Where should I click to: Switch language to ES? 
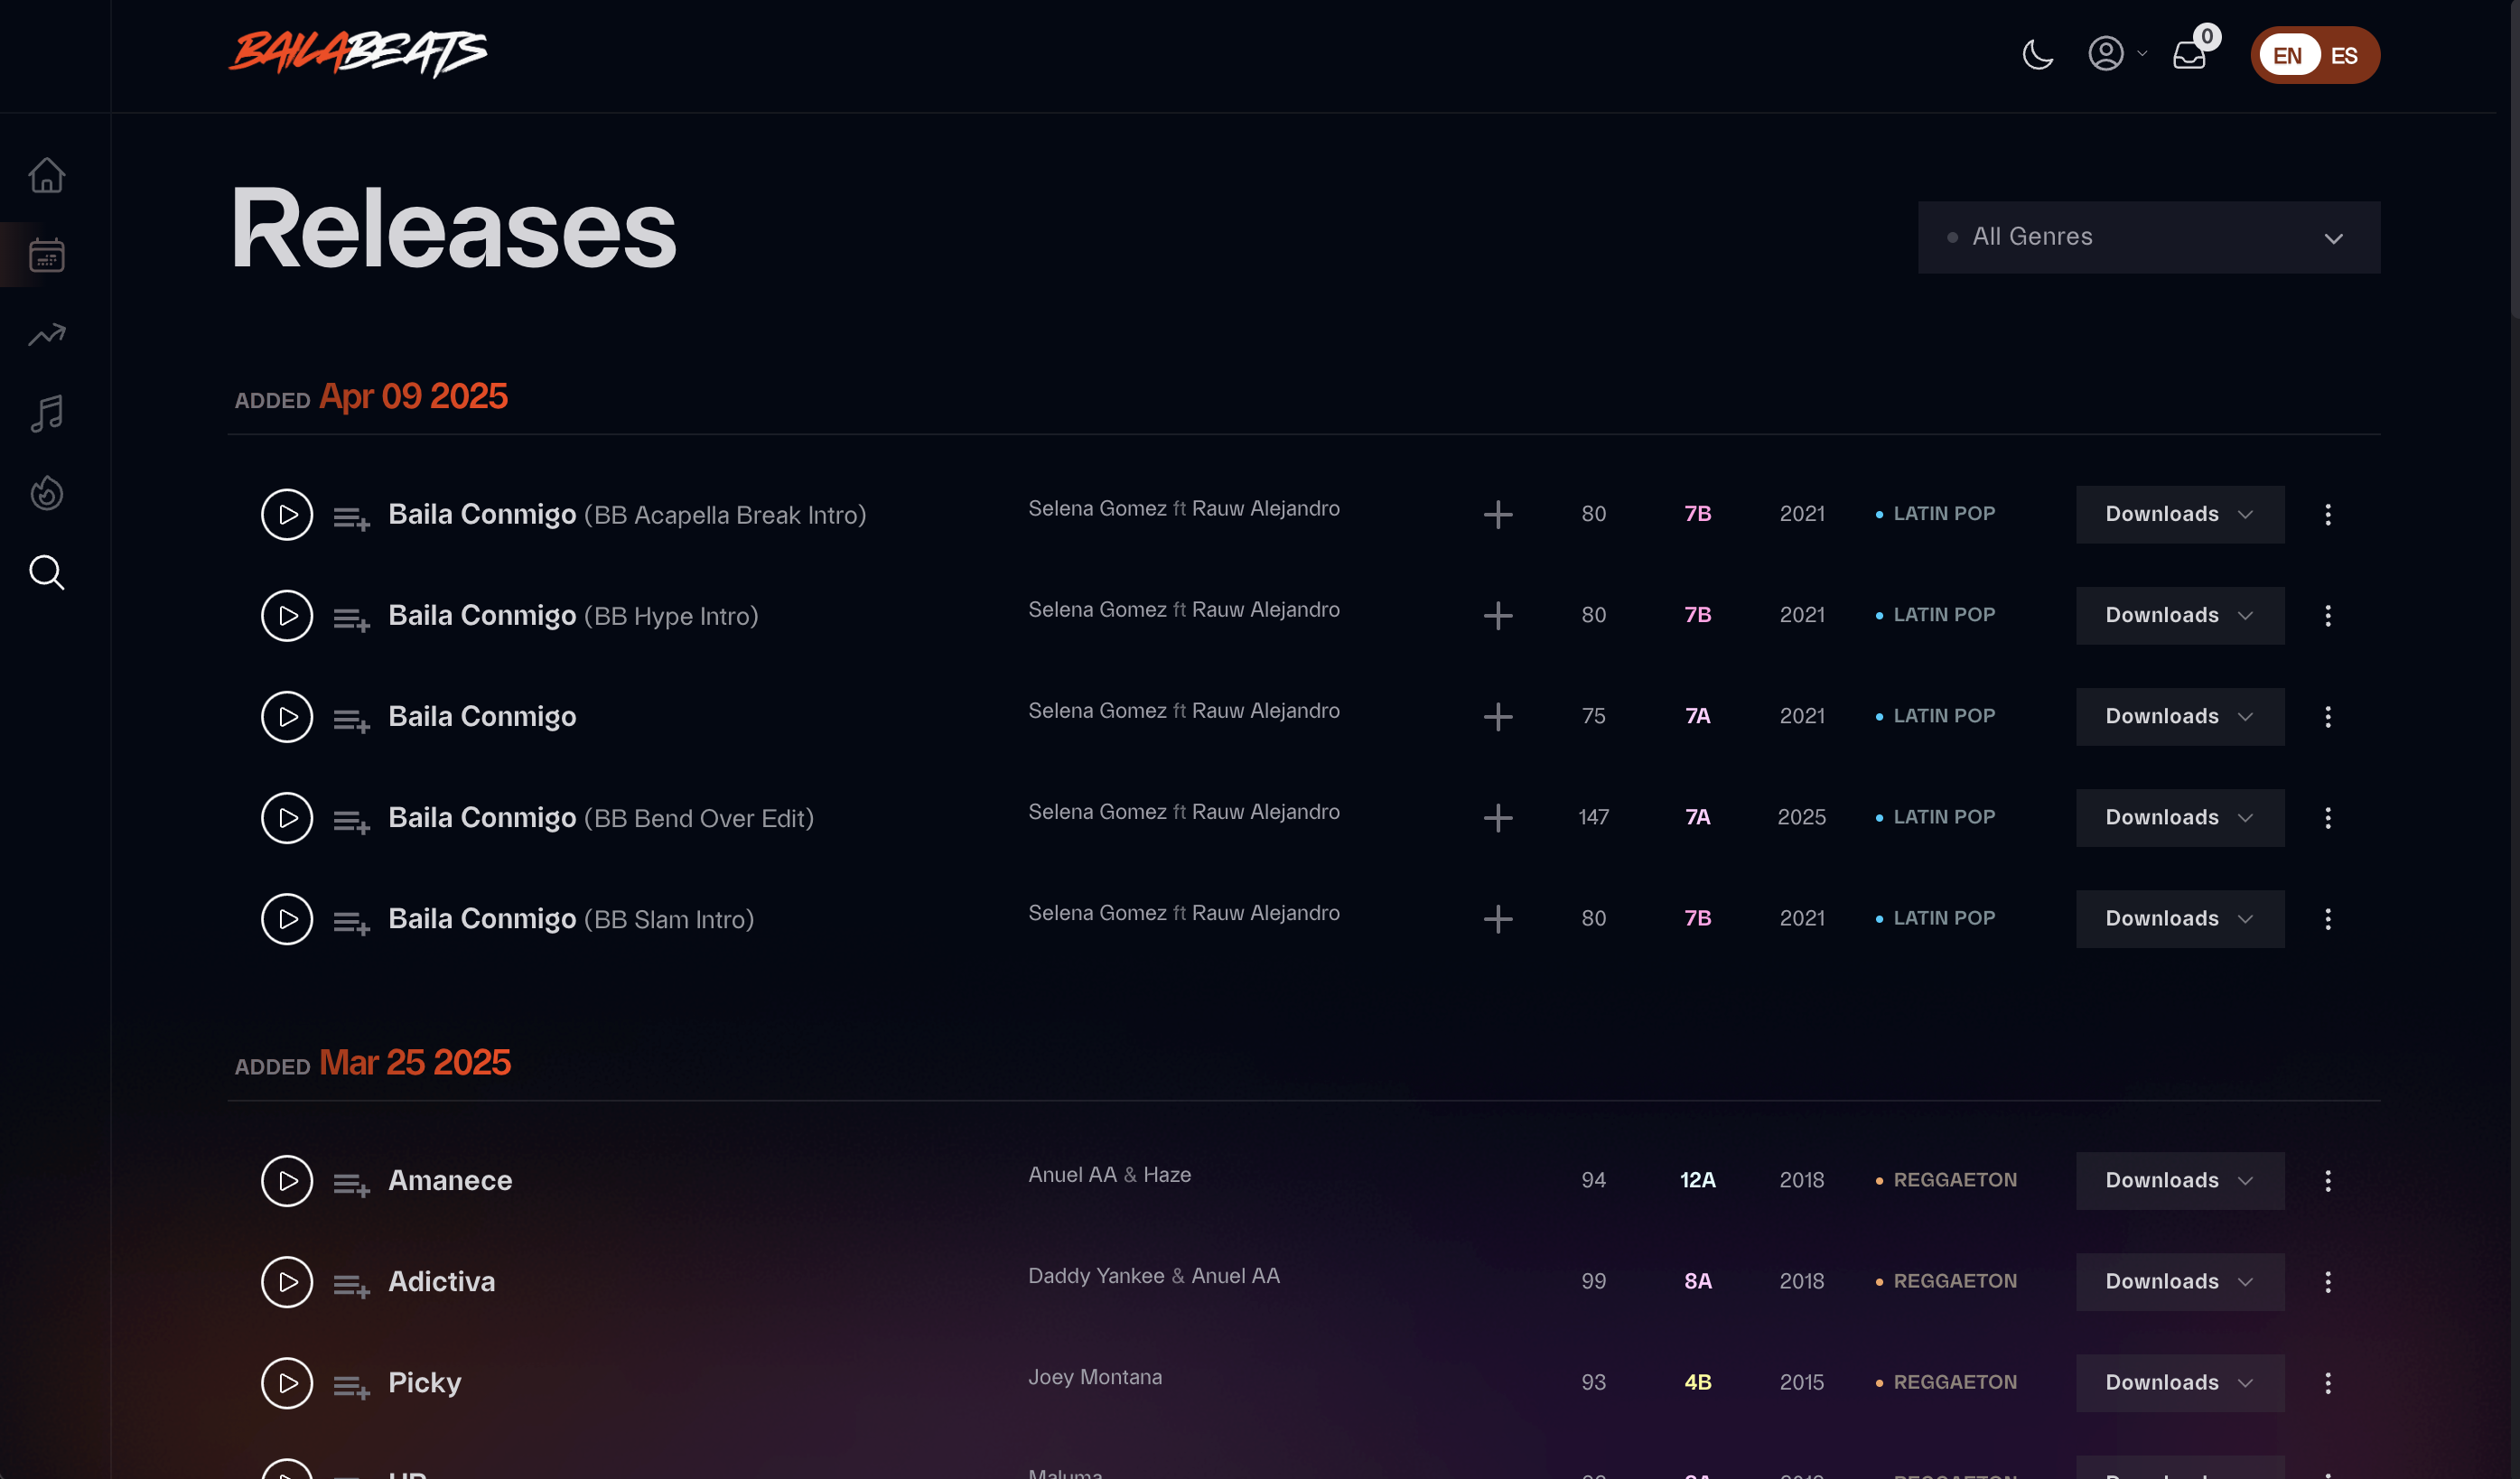click(x=2344, y=56)
